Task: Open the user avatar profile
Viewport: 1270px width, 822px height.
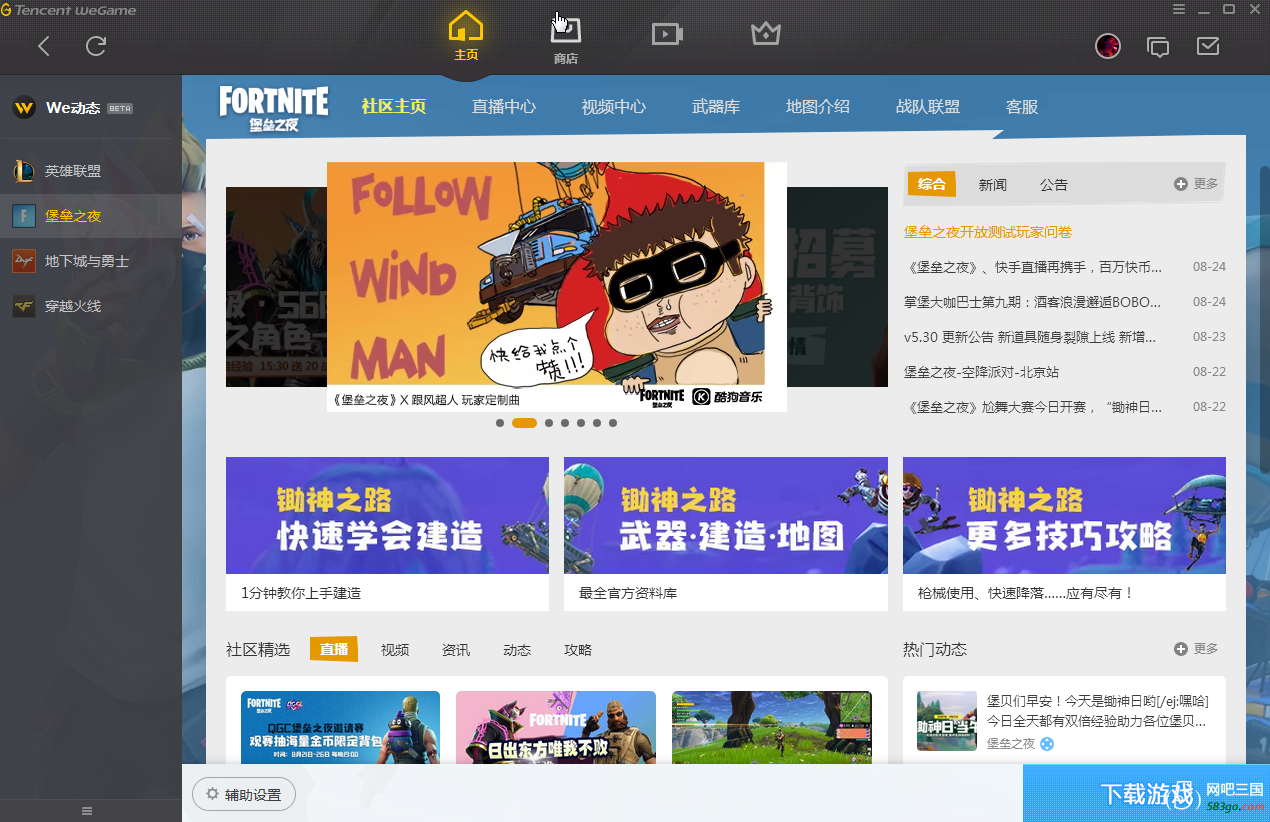Action: (1108, 45)
